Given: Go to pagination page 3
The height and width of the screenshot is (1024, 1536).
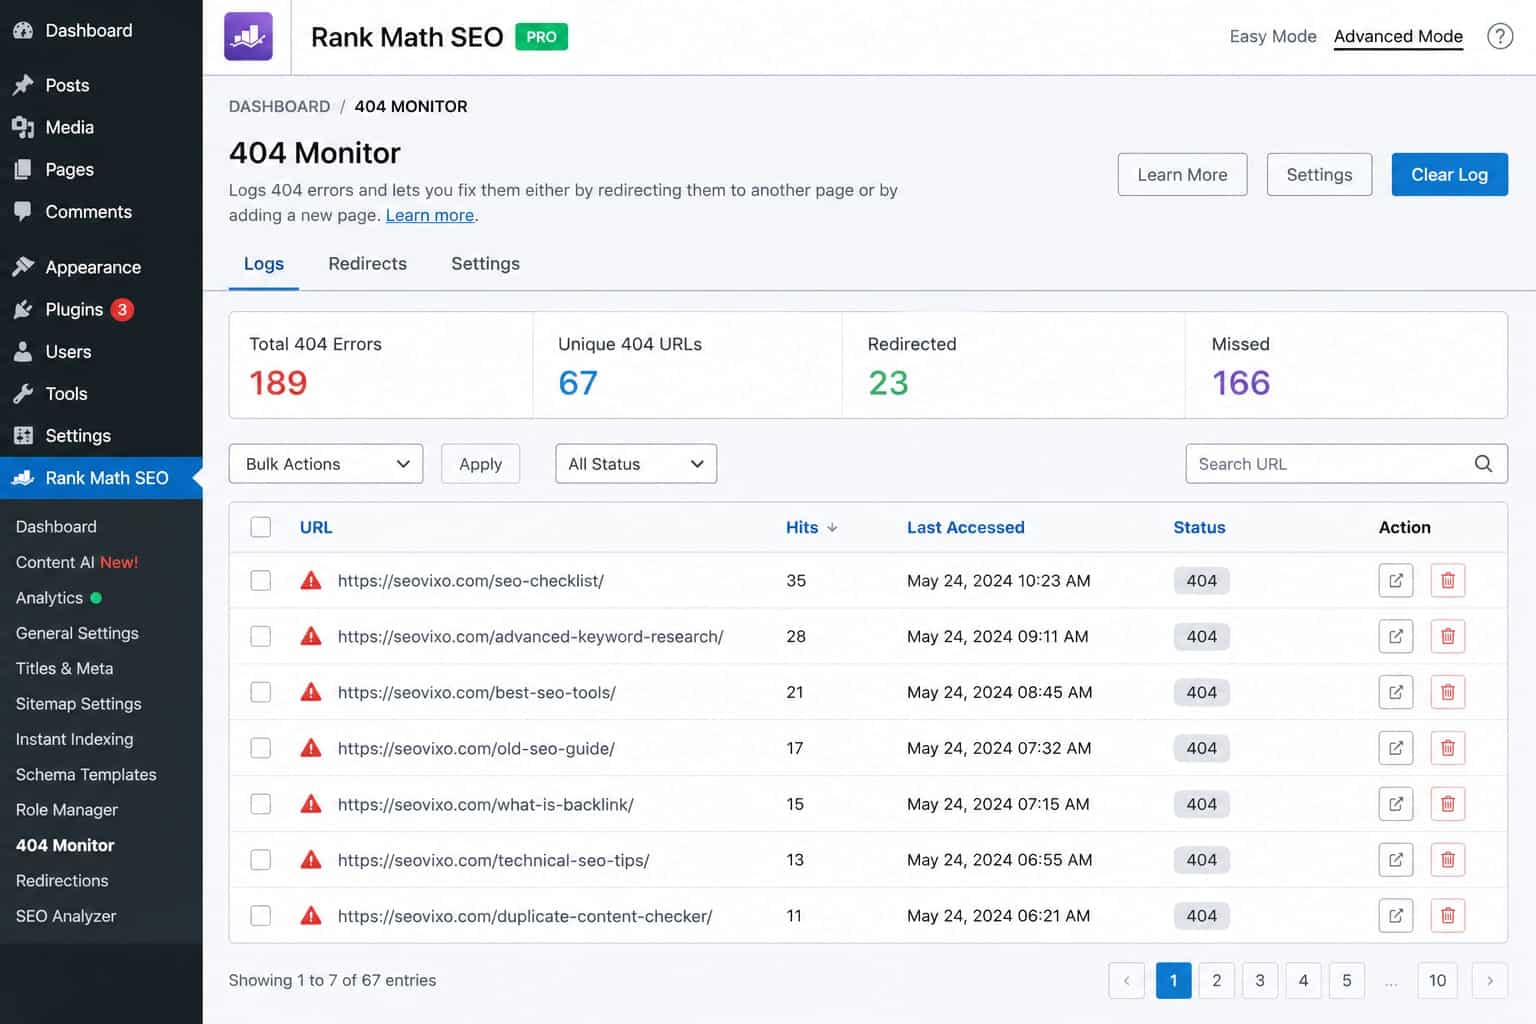Looking at the screenshot, I should click(1260, 981).
